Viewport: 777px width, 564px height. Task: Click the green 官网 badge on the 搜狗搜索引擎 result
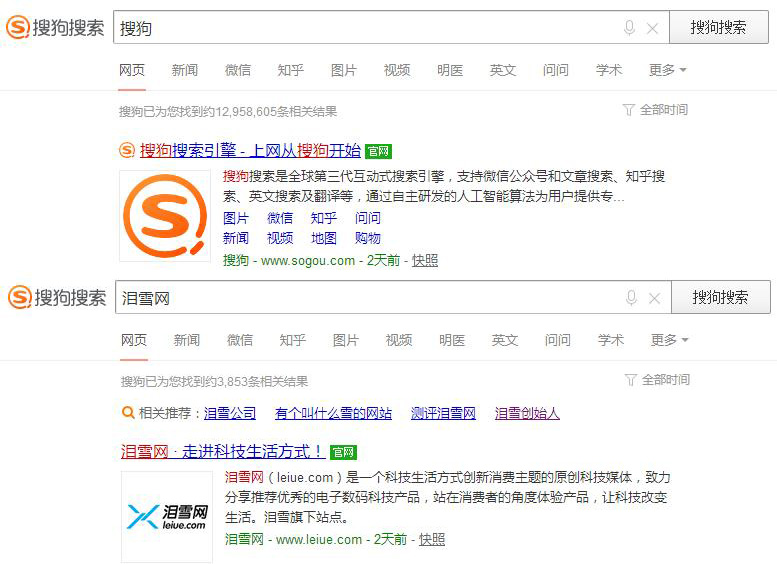pyautogui.click(x=378, y=151)
